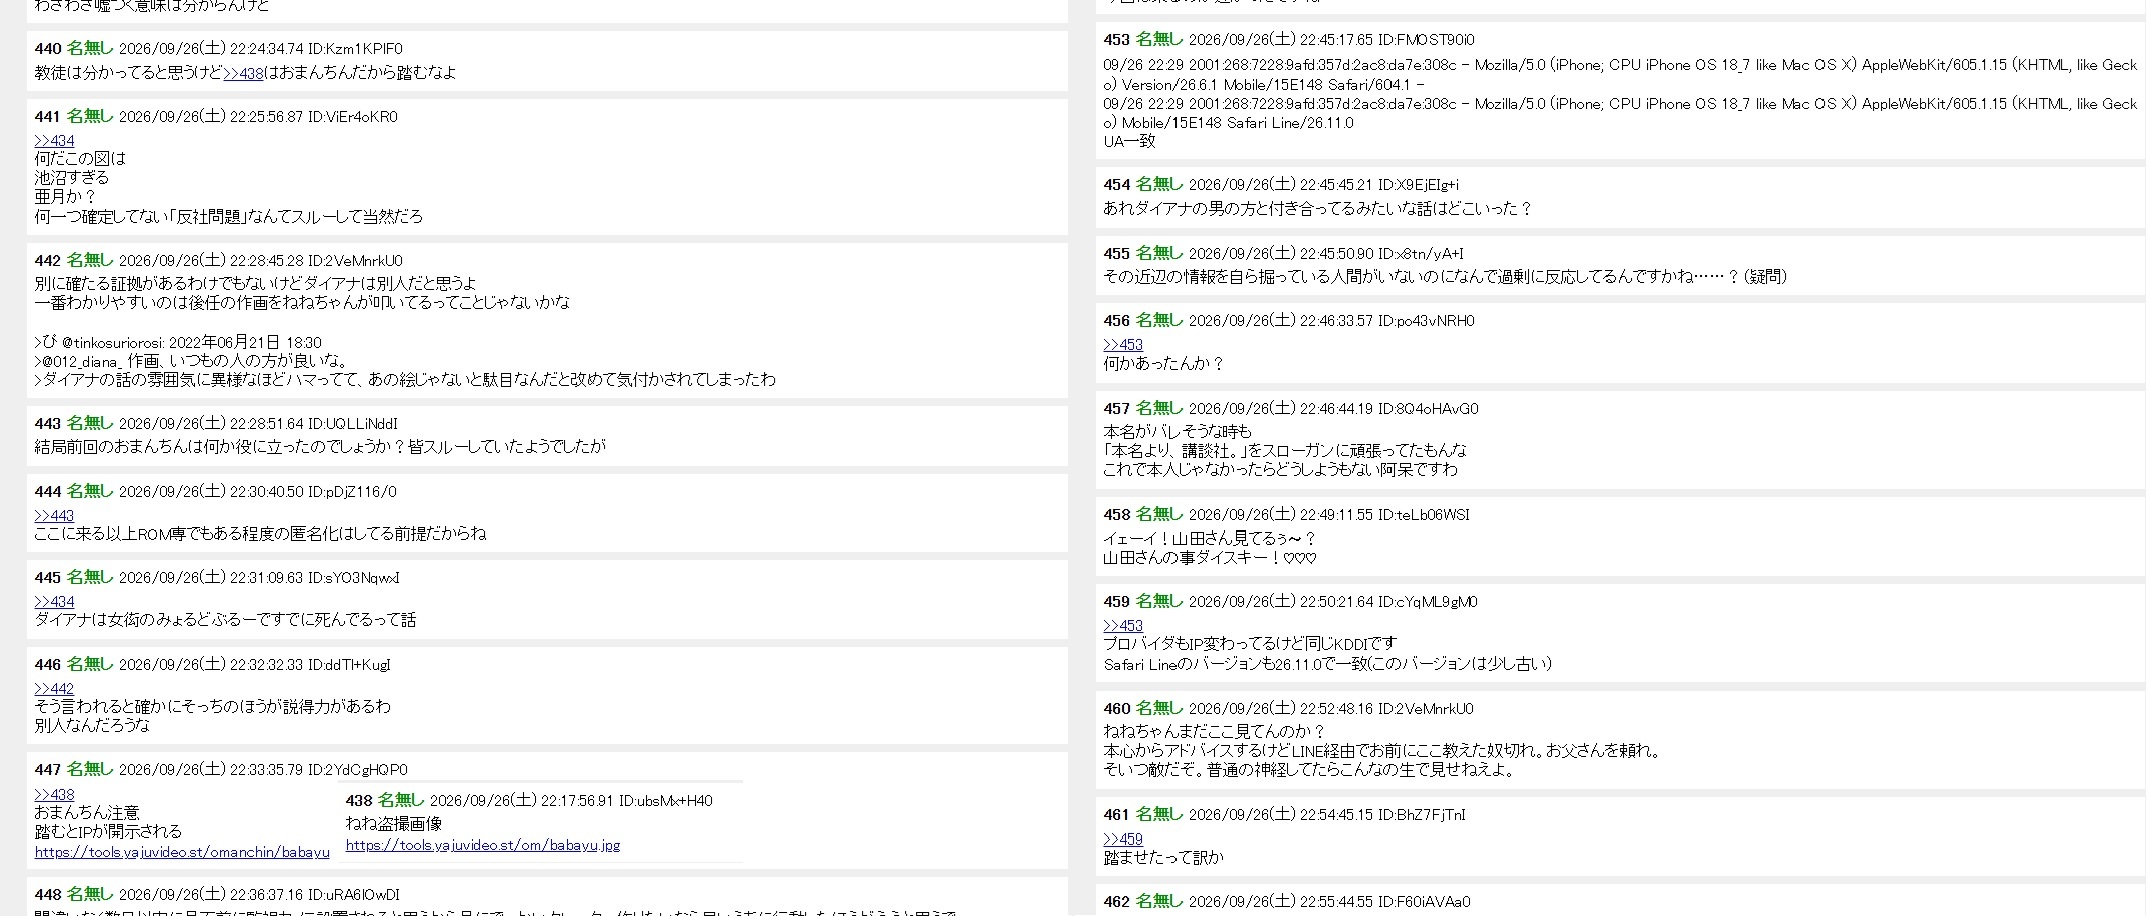Open the babayu.jpg image link
The image size is (2147, 916).
(x=483, y=845)
